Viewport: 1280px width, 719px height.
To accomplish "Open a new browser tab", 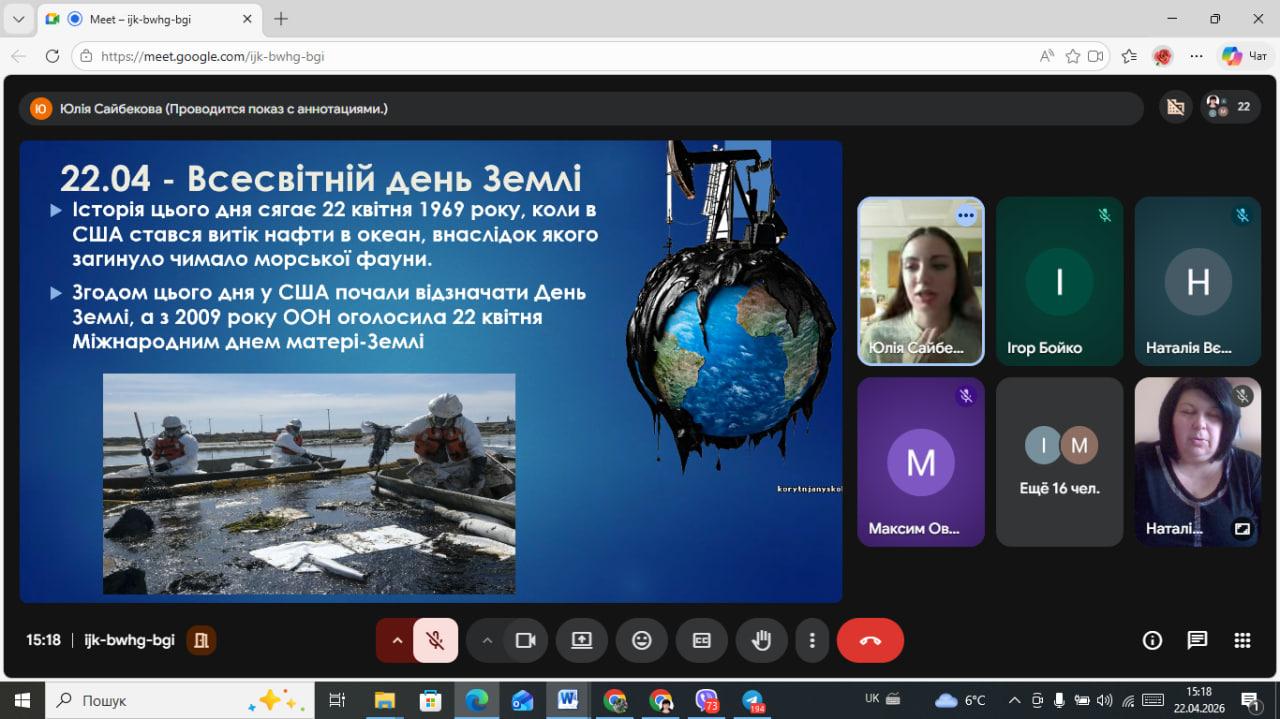I will (x=281, y=19).
